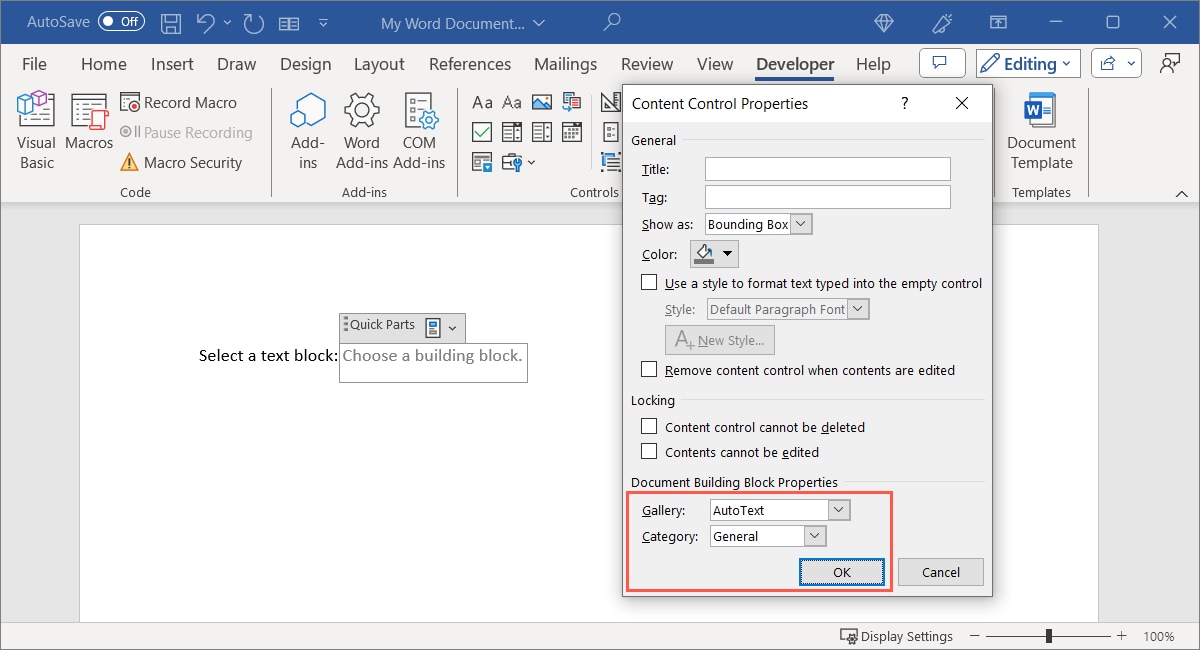Check 'Contents cannot be edited'
Screen dimensions: 1200x650
point(649,452)
